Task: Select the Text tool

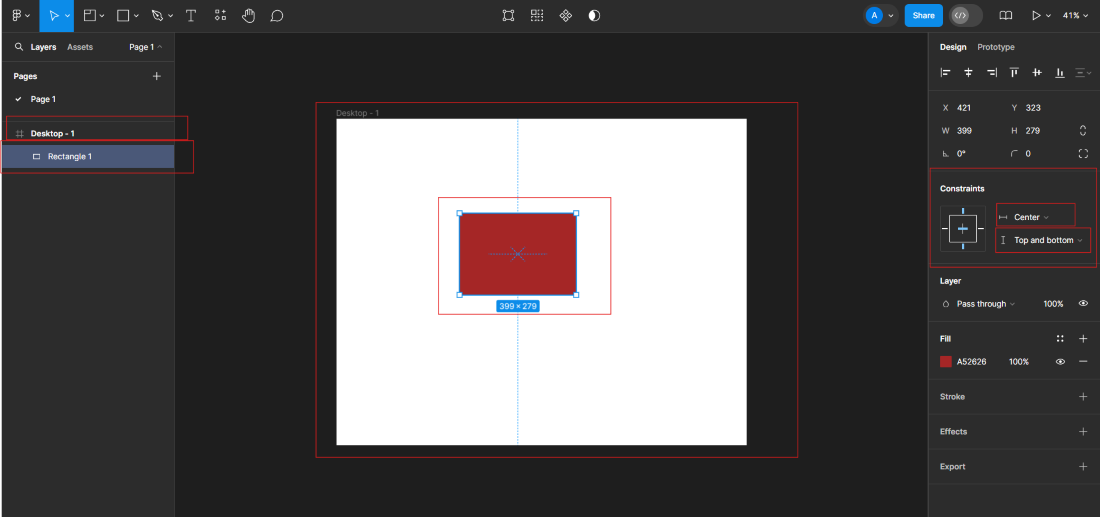Action: coord(191,15)
